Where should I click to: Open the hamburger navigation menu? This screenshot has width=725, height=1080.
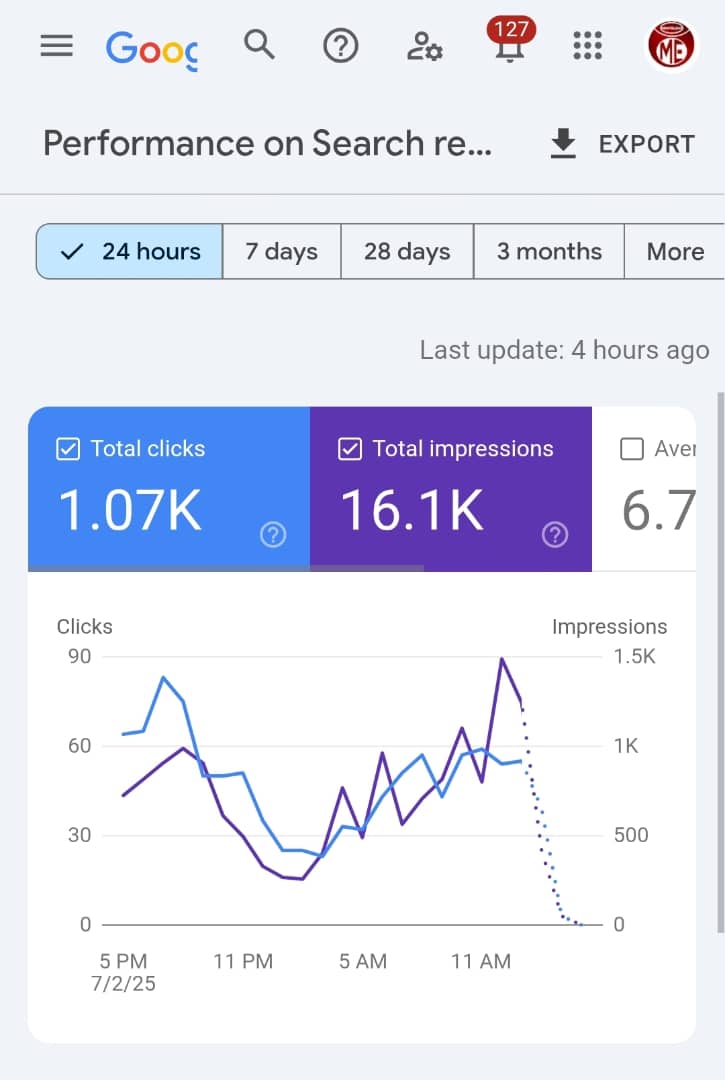pos(56,46)
